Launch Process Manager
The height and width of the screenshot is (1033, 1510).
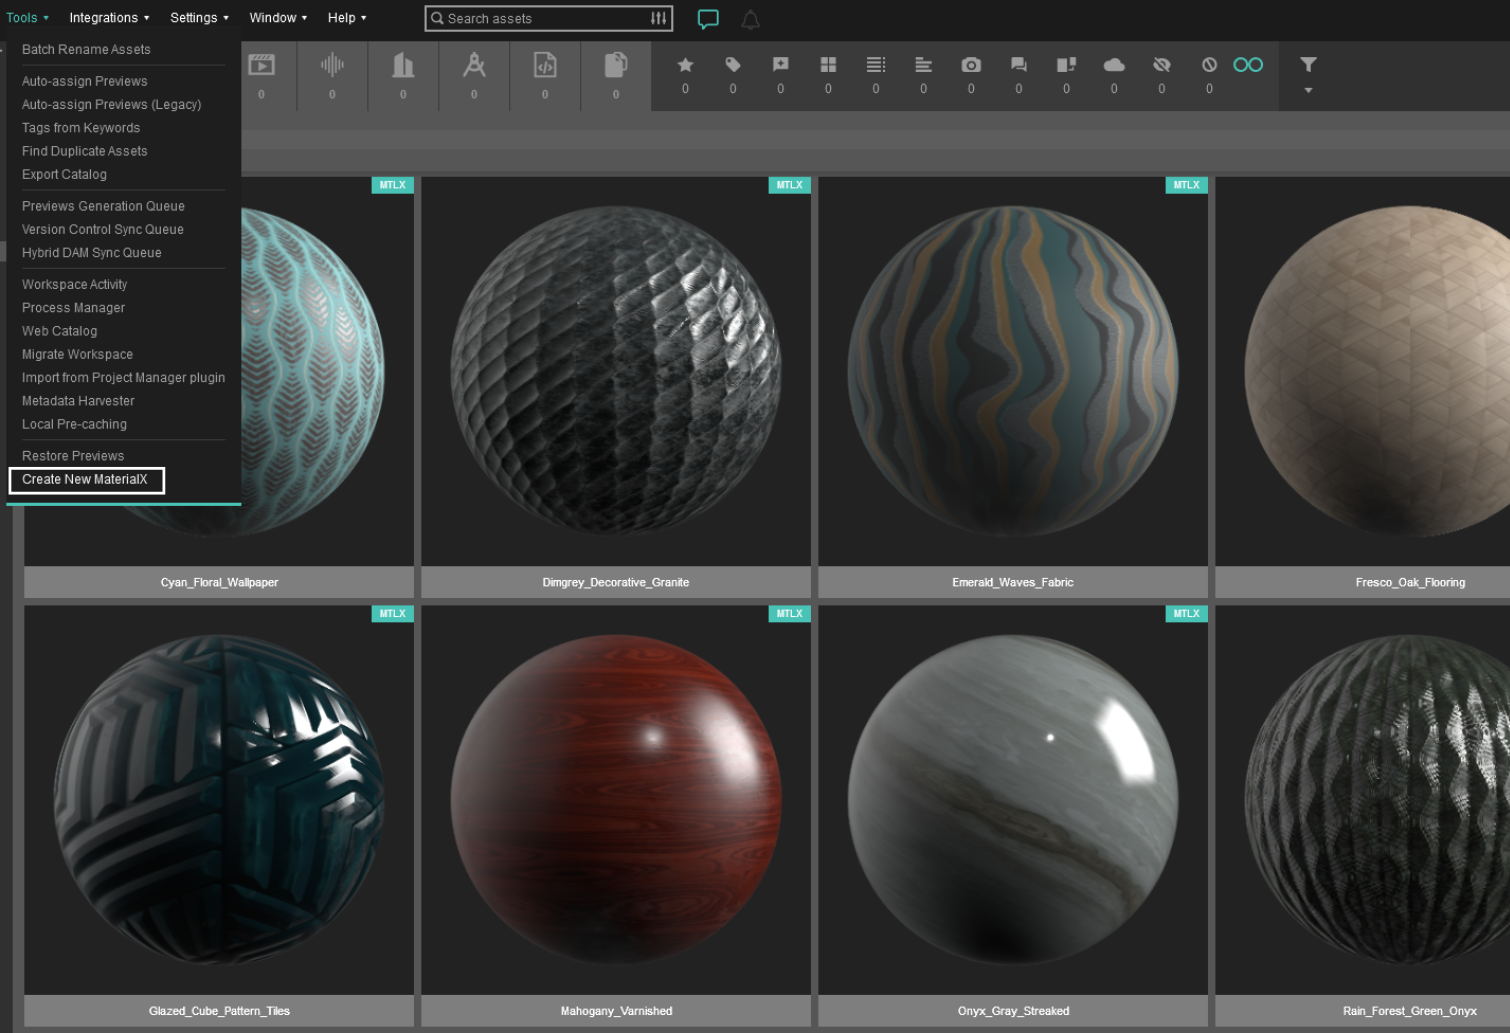point(74,308)
